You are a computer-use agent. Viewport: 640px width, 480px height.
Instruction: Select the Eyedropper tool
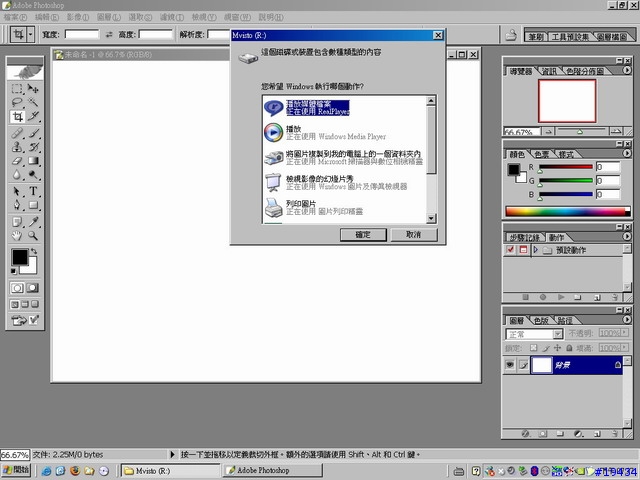pos(33,222)
